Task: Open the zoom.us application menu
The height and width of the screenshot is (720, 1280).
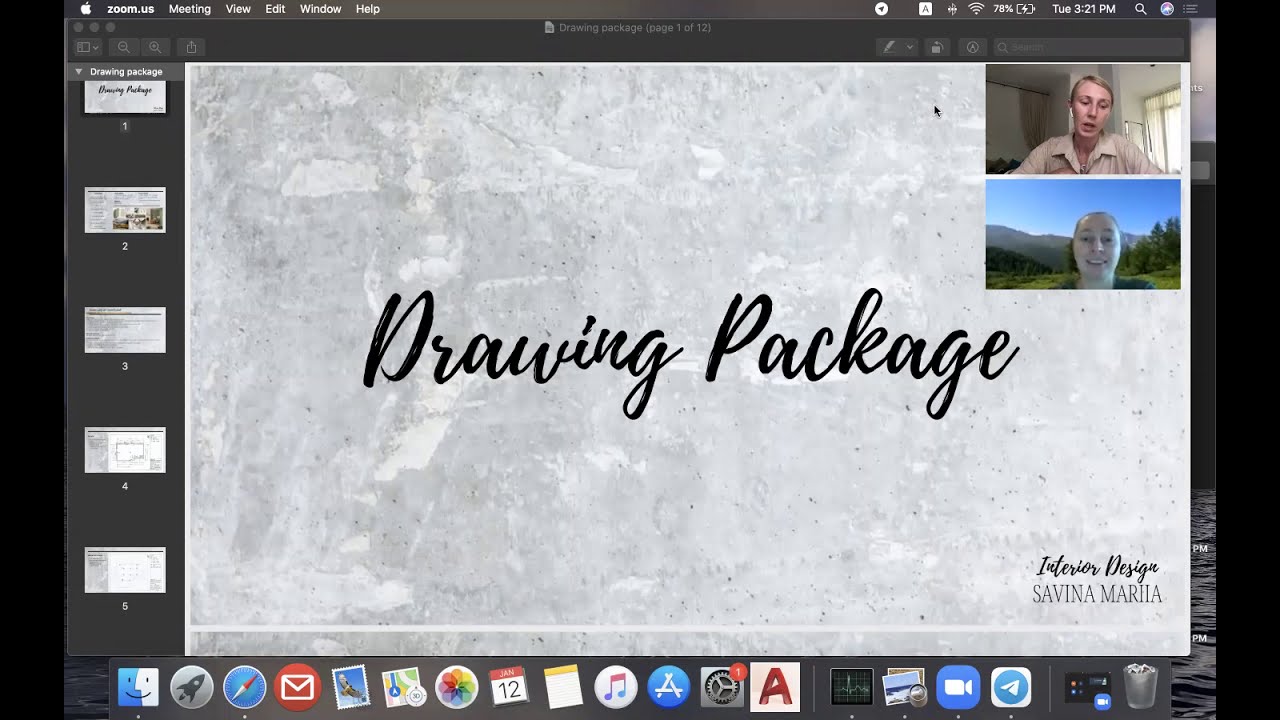Action: point(130,9)
